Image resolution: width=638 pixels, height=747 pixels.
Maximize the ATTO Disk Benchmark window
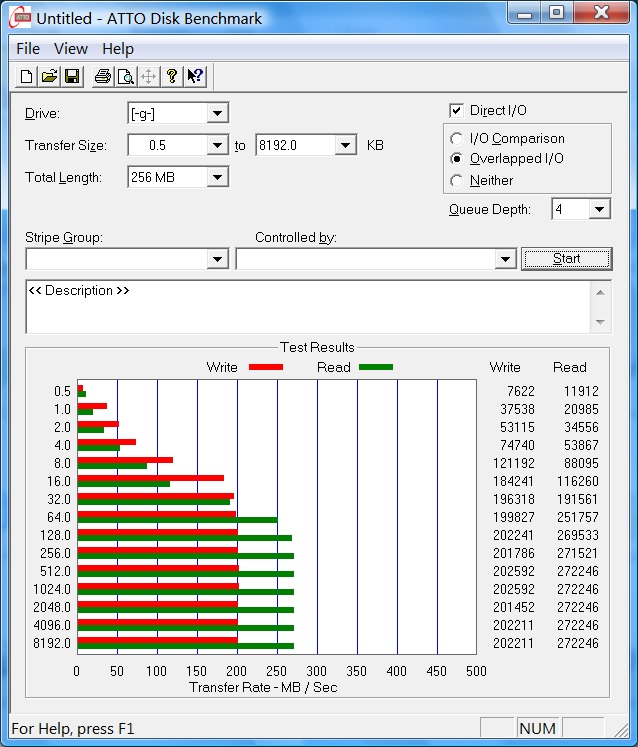click(557, 13)
